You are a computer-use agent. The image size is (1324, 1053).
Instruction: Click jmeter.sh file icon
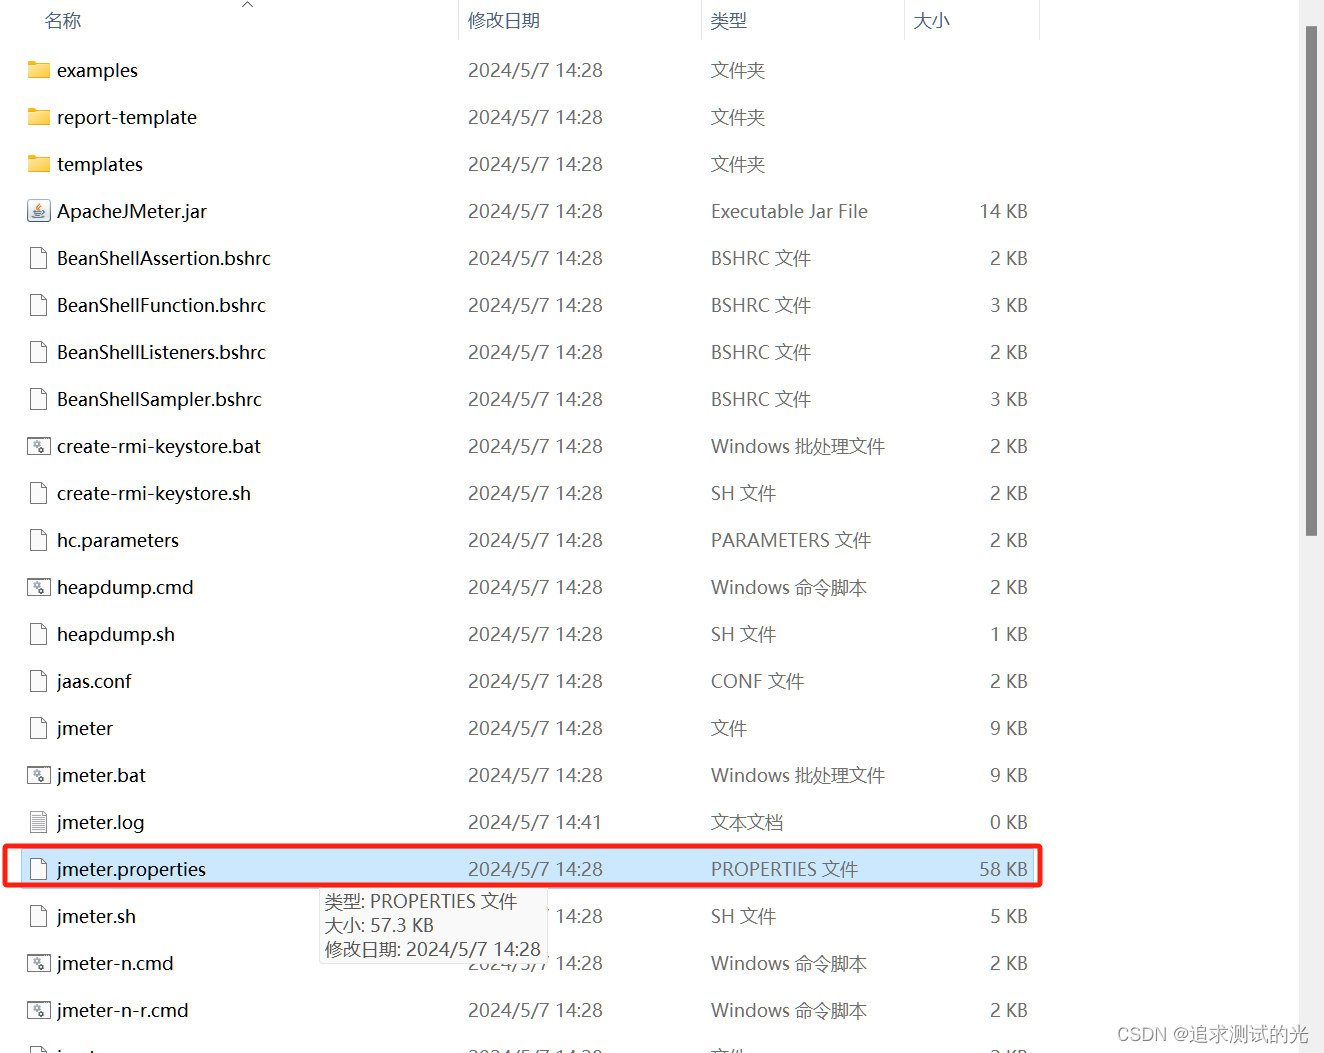[x=38, y=916]
